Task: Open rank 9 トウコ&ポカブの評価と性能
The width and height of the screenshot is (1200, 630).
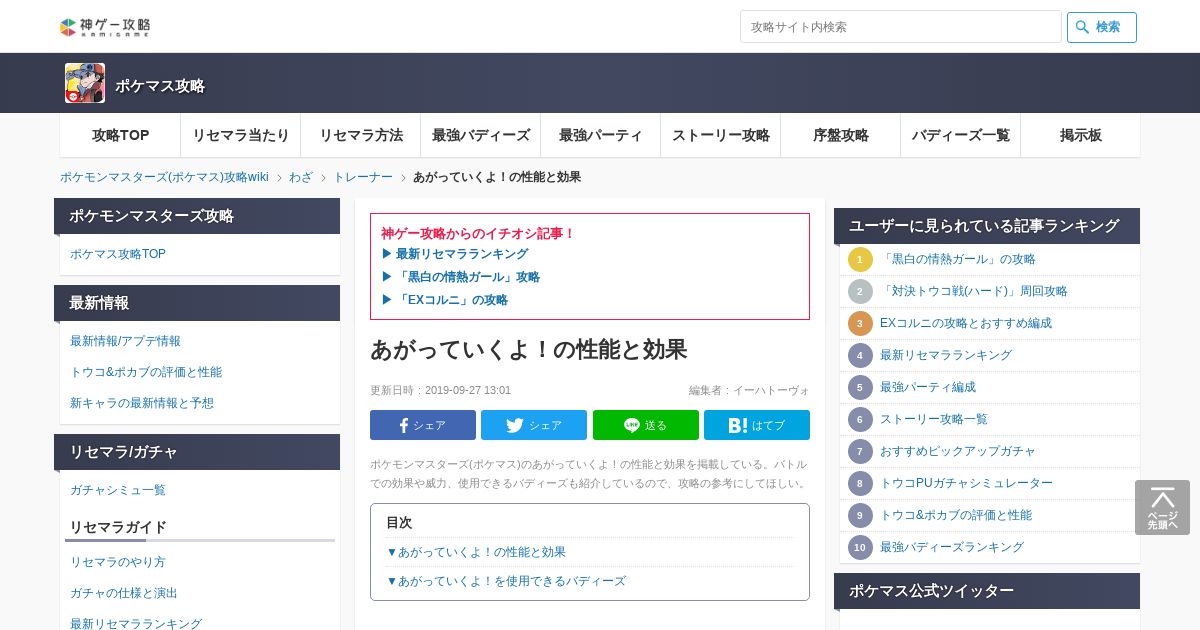Action: tap(956, 515)
